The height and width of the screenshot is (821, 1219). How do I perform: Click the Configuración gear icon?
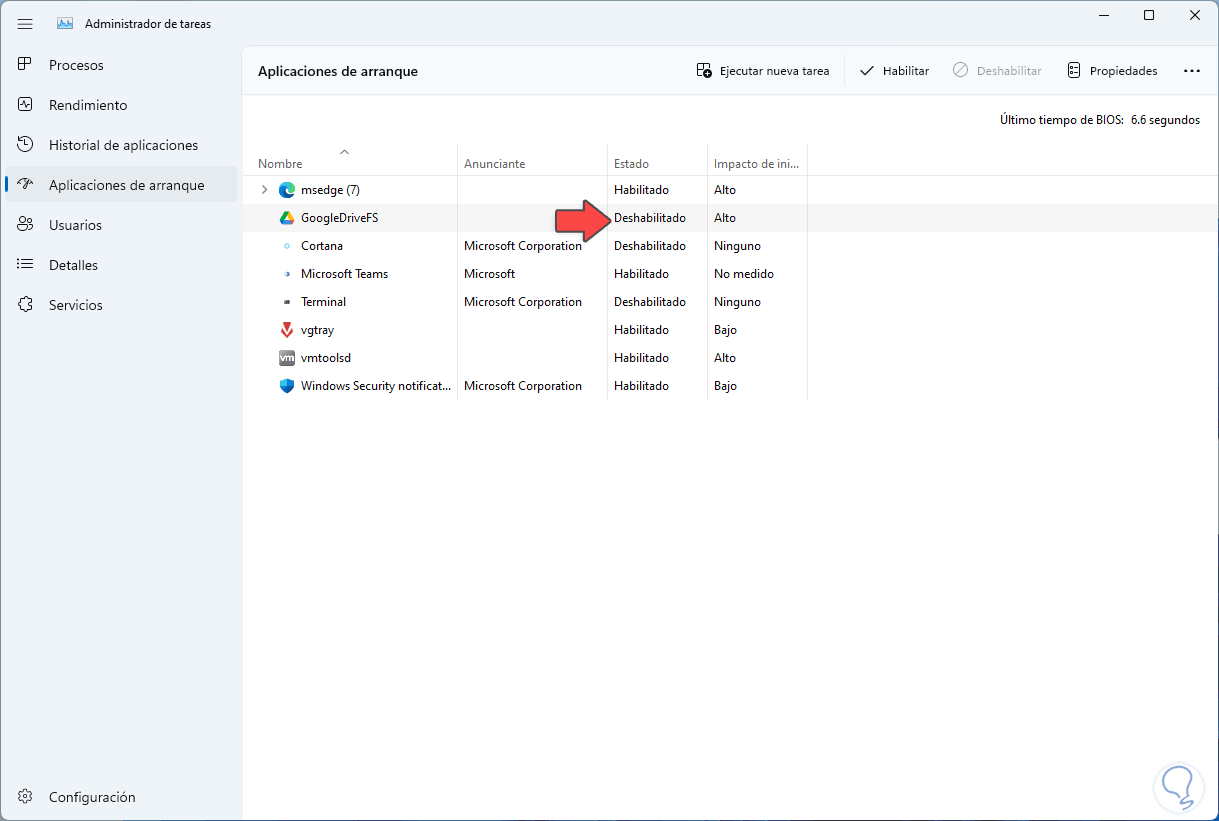[x=26, y=797]
